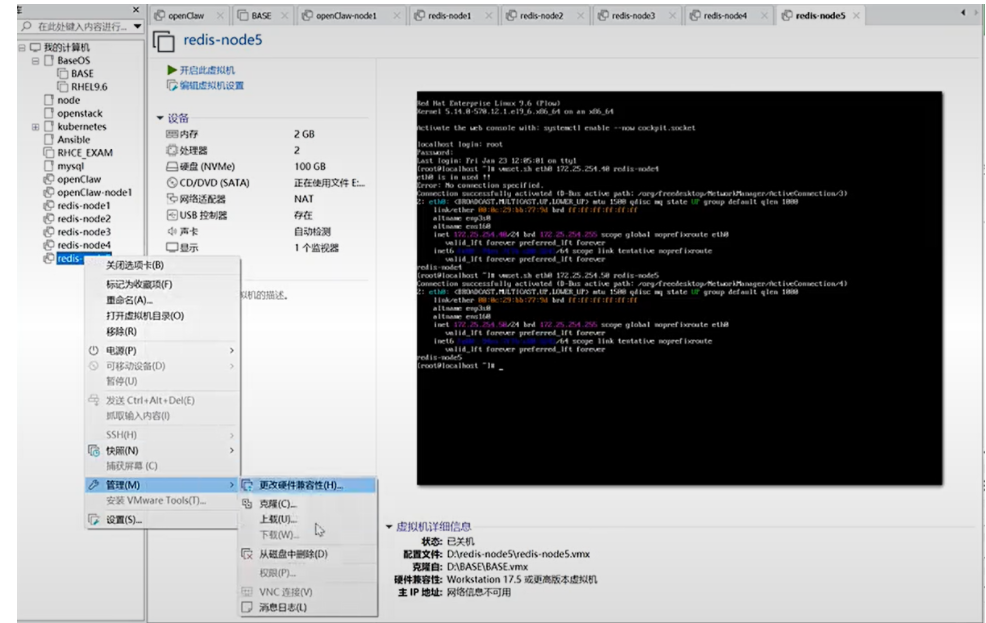Click the wrench icon beside 管理(M)
The height and width of the screenshot is (623, 986).
(x=94, y=485)
